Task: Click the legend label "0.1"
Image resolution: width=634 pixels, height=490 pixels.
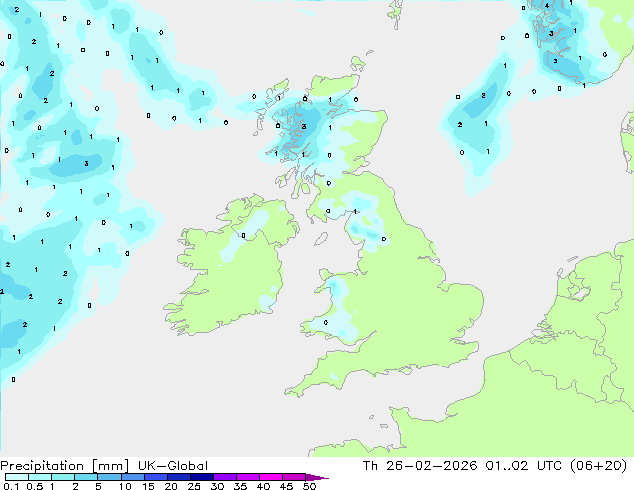Action: 11,486
